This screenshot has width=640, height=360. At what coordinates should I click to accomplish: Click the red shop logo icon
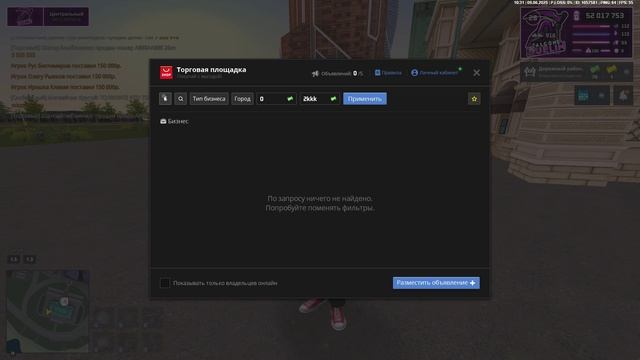[166, 72]
